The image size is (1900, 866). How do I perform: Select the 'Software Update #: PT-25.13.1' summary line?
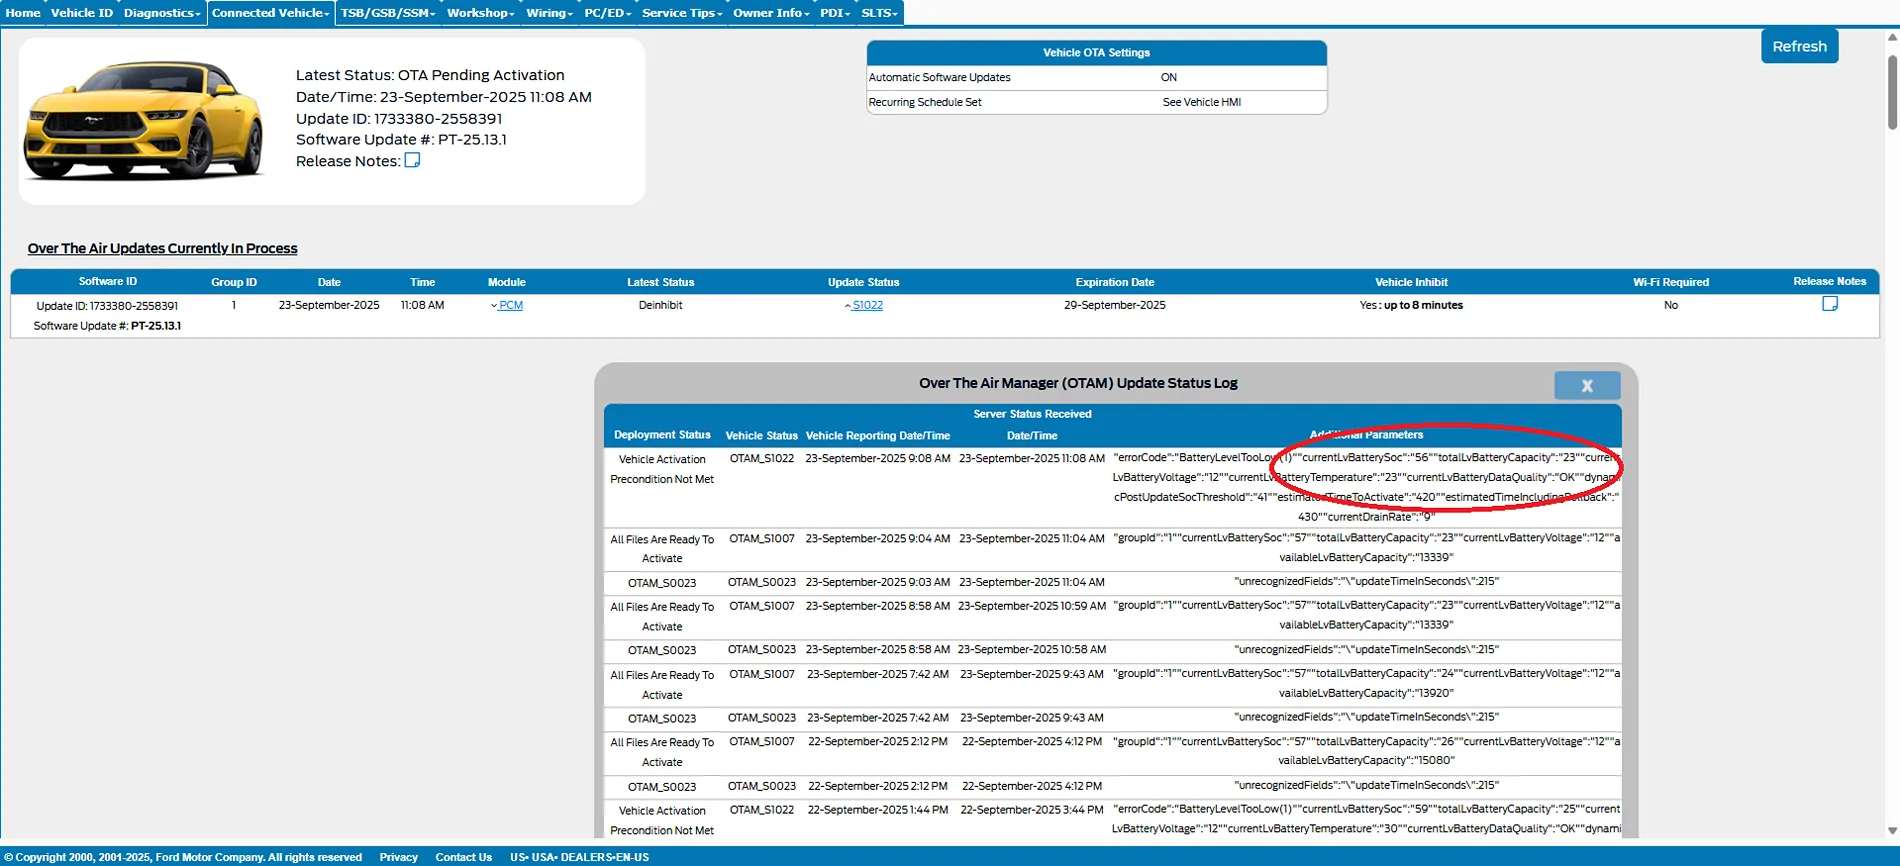(x=401, y=139)
